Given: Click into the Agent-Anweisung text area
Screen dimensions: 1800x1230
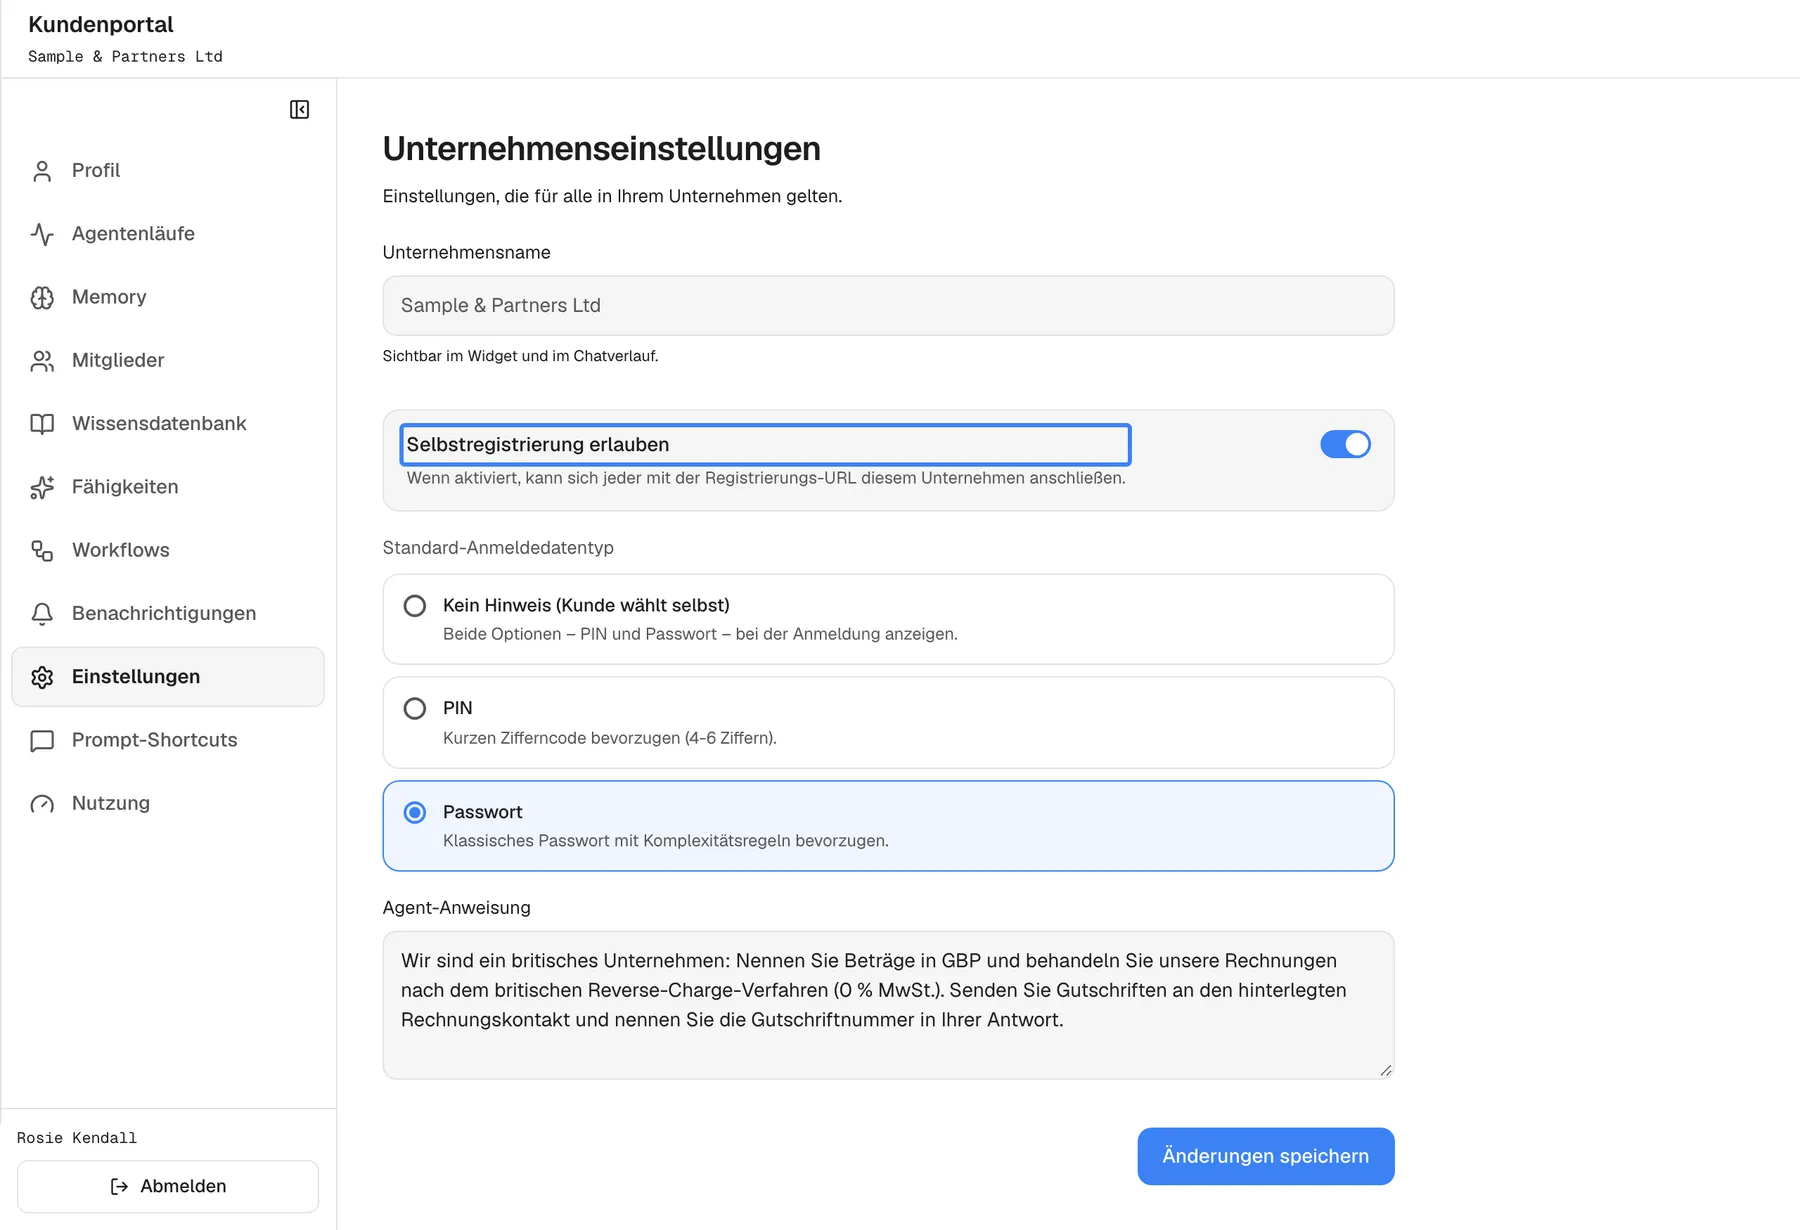Looking at the screenshot, I should (888, 1005).
